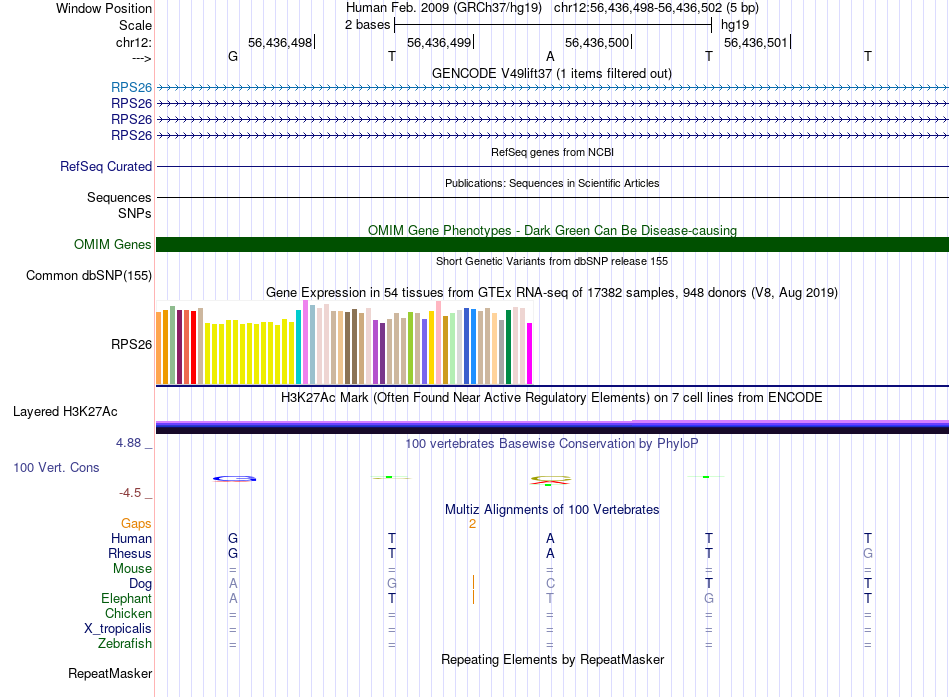Viewport: 950px width, 697px height.
Task: Click the dark green OMIM Genes bar
Action: click(x=552, y=244)
